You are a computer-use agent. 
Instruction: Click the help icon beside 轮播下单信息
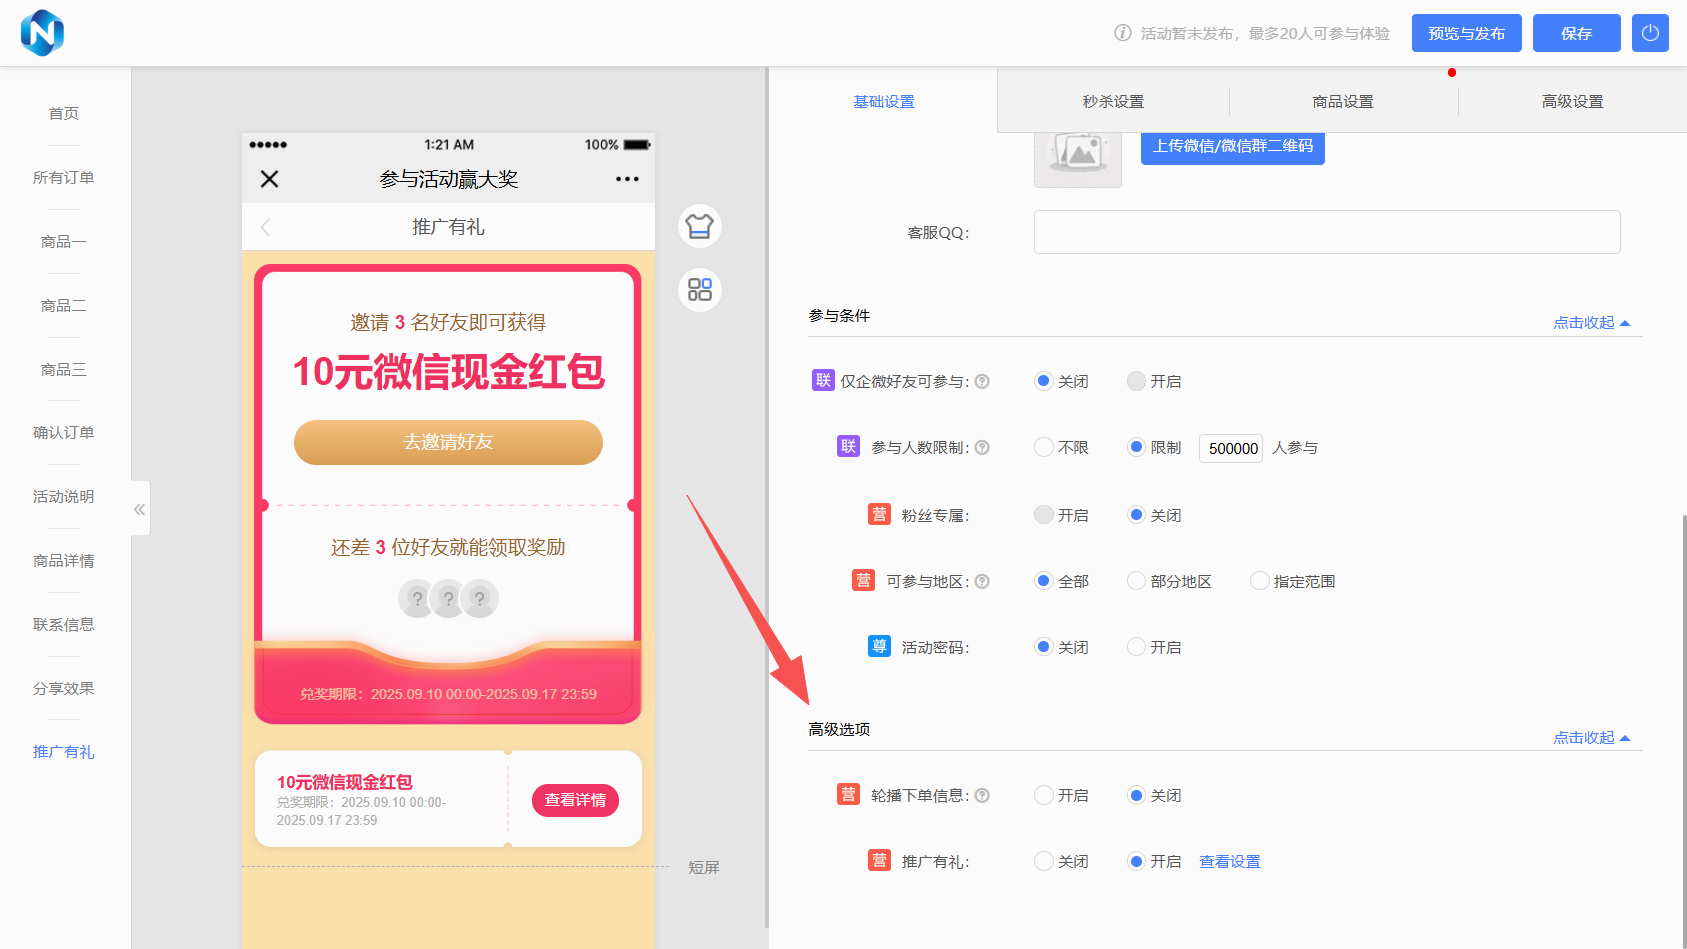[x=982, y=795]
